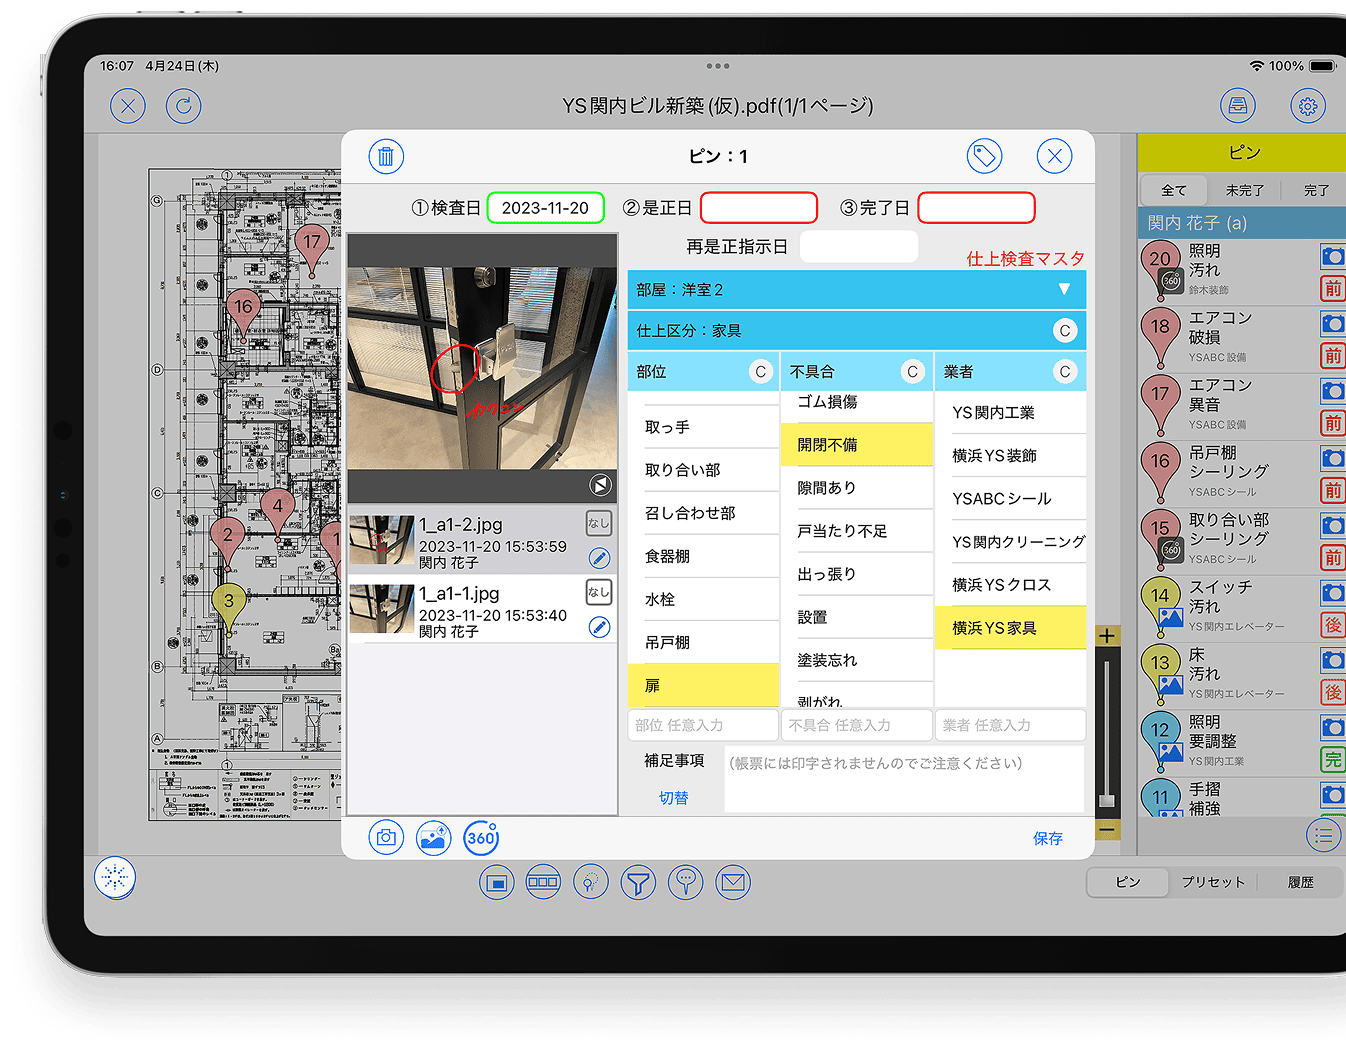The image size is (1346, 1048).
Task: Open the pin list options at bottom right
Action: (x=1323, y=835)
